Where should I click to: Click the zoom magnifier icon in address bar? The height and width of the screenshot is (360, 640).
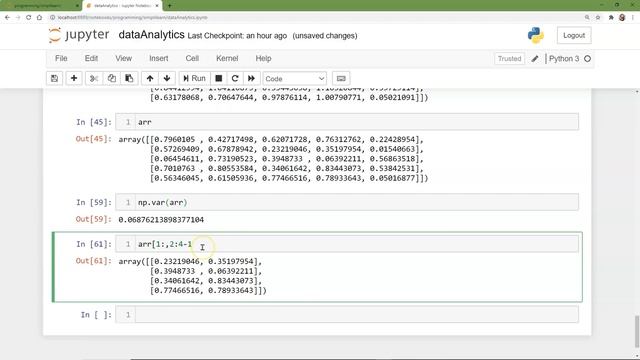tap(587, 18)
